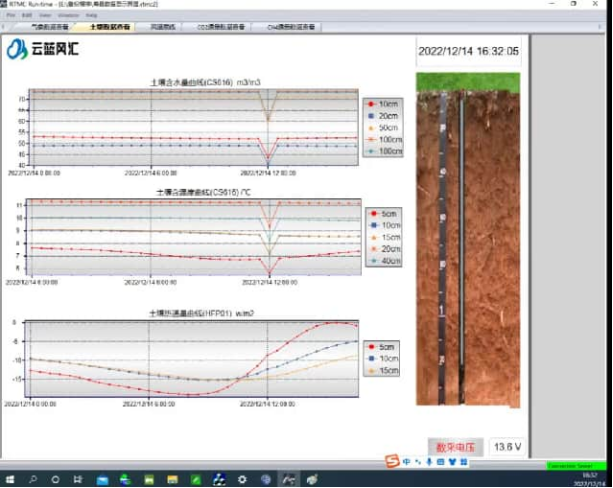Image resolution: width=613 pixels, height=488 pixels.
Task: Open the File menu
Action: 10,16
